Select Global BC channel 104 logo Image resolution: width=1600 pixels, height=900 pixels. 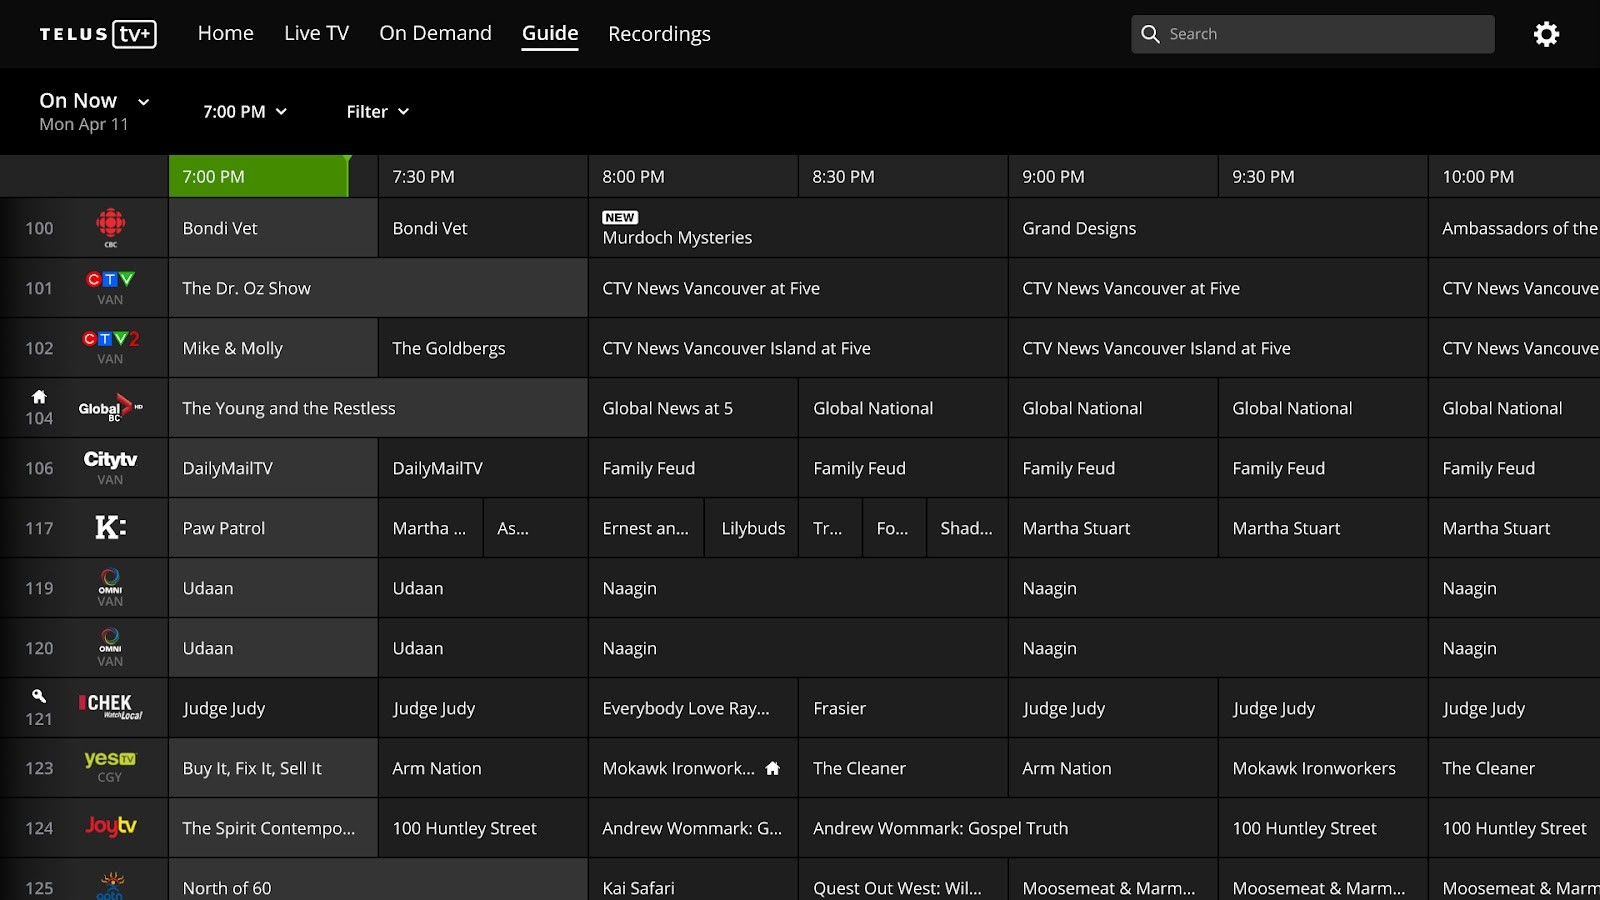pyautogui.click(x=110, y=408)
